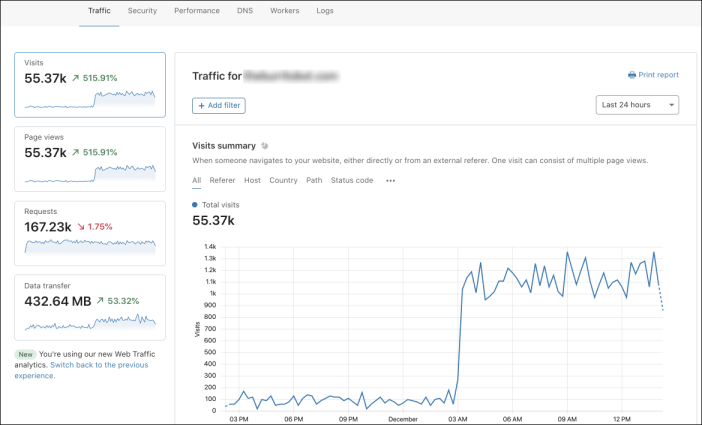
Task: Click the printer icon beside Print report
Action: pyautogui.click(x=632, y=75)
